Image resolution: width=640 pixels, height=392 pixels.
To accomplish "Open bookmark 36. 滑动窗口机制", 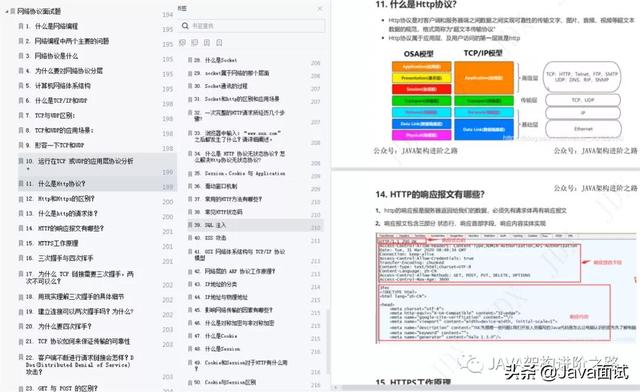I will pos(215,187).
